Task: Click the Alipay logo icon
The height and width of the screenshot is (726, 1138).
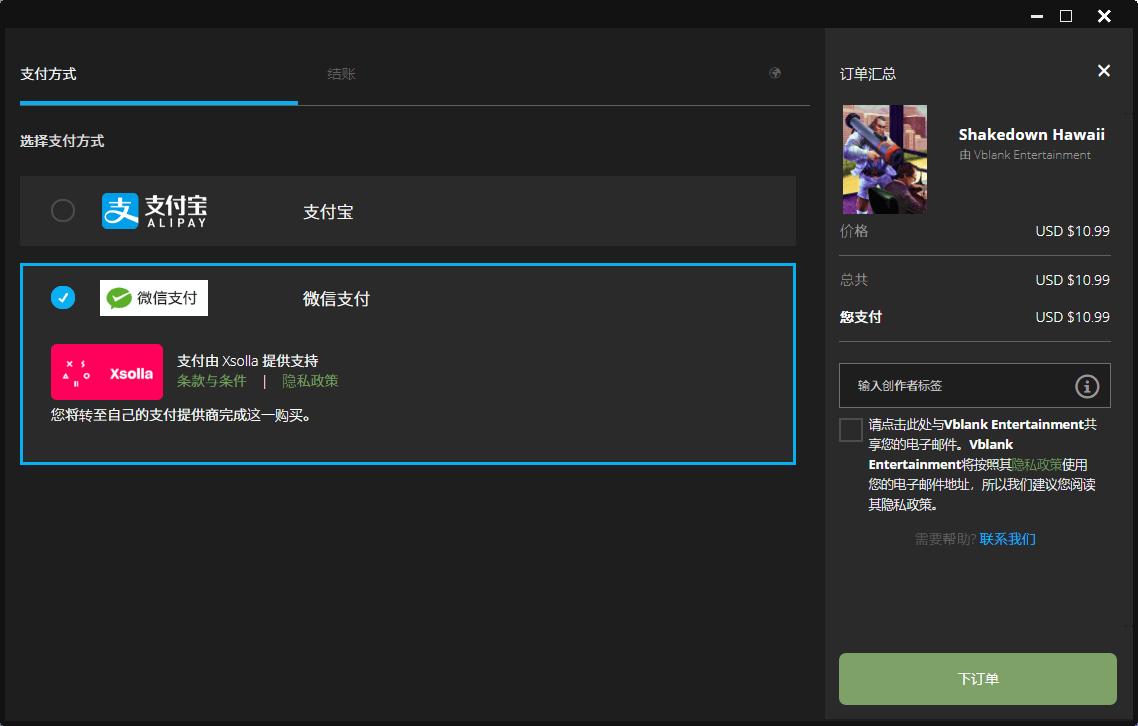Action: [155, 211]
